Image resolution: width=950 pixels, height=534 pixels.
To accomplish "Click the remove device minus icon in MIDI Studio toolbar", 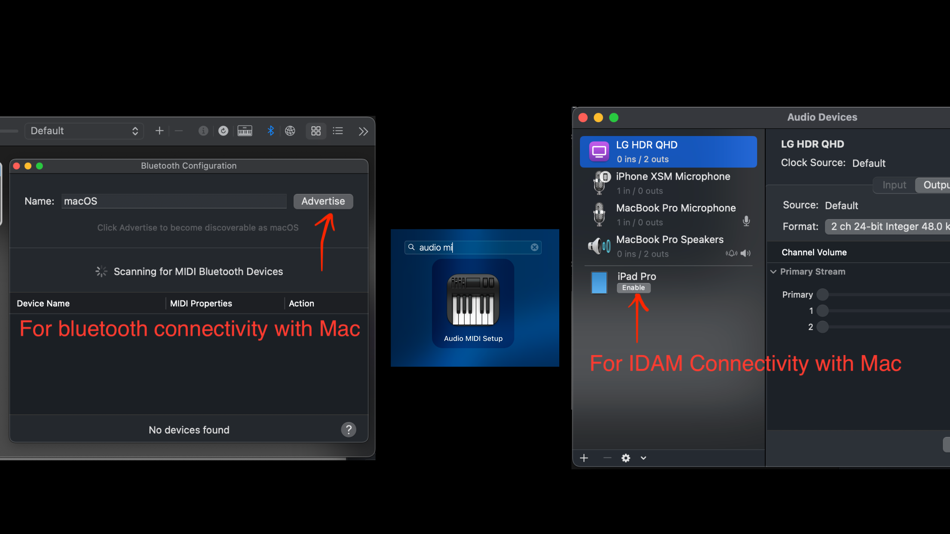I will (x=179, y=131).
